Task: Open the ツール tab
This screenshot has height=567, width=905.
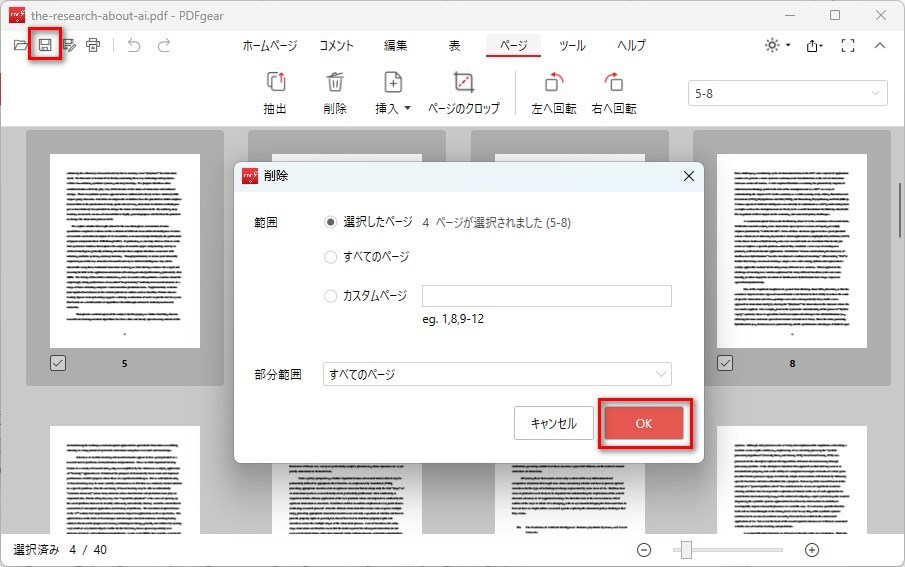Action: (572, 46)
